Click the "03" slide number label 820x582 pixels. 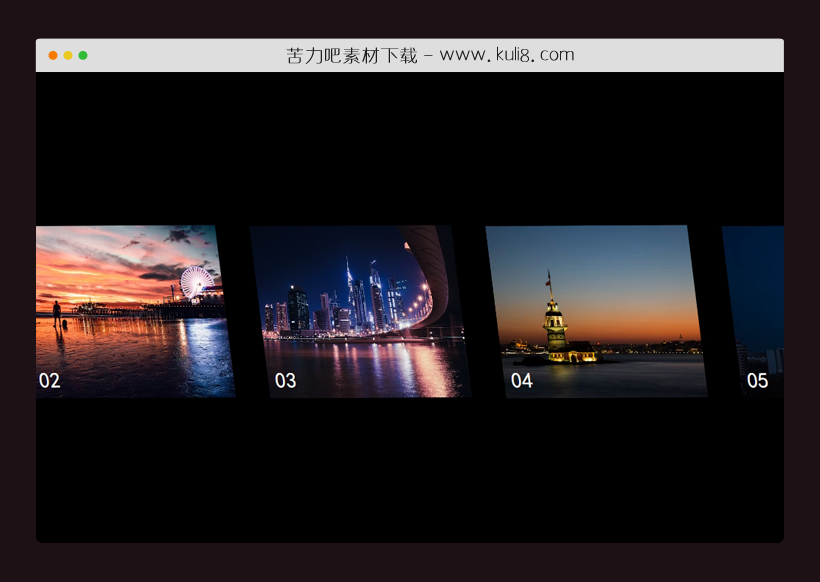[x=286, y=381]
